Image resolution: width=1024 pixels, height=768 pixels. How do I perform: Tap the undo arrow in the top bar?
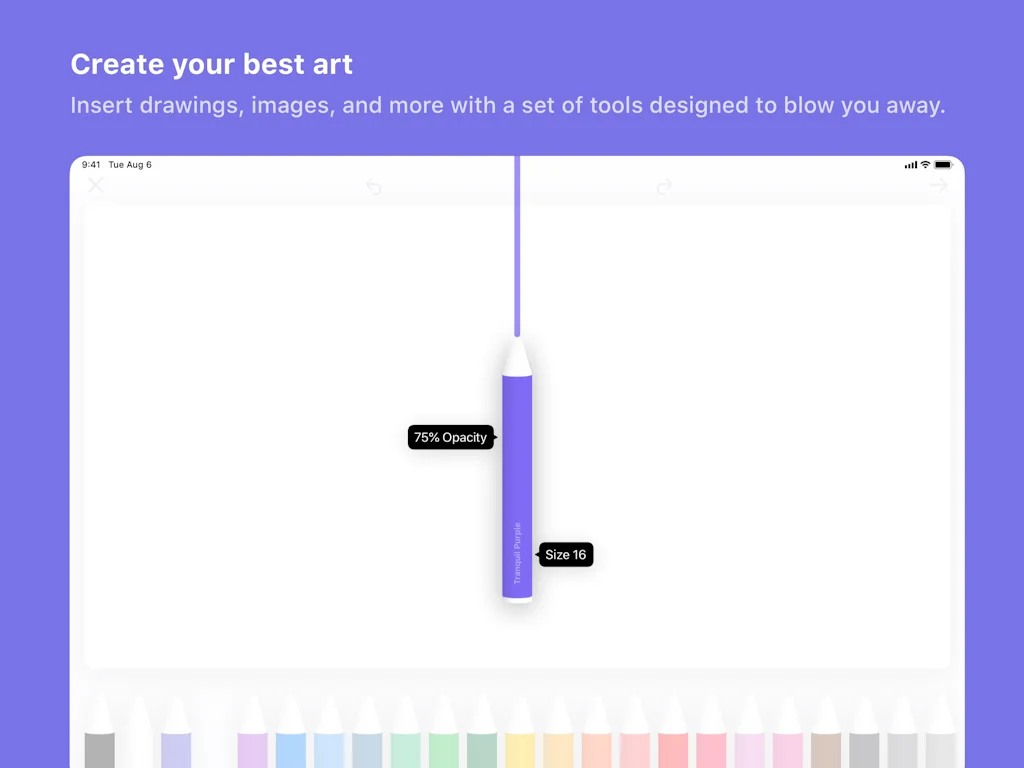(373, 187)
